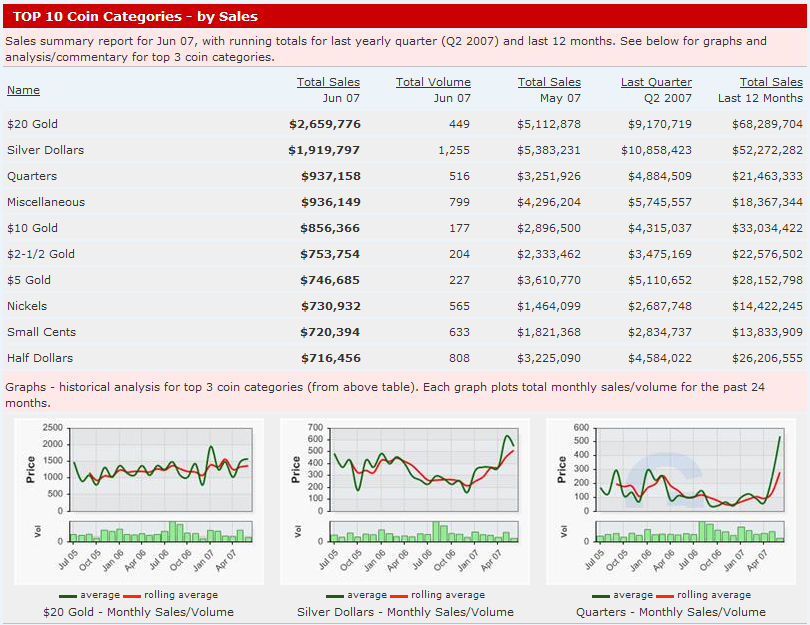Click green average legend under Quarters chart
Image resolution: width=810 pixels, height=625 pixels.
tap(622, 595)
